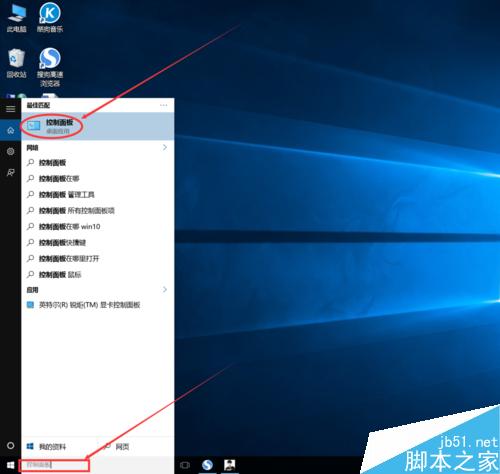Open the 此电脑 desktop icon

coord(17,18)
